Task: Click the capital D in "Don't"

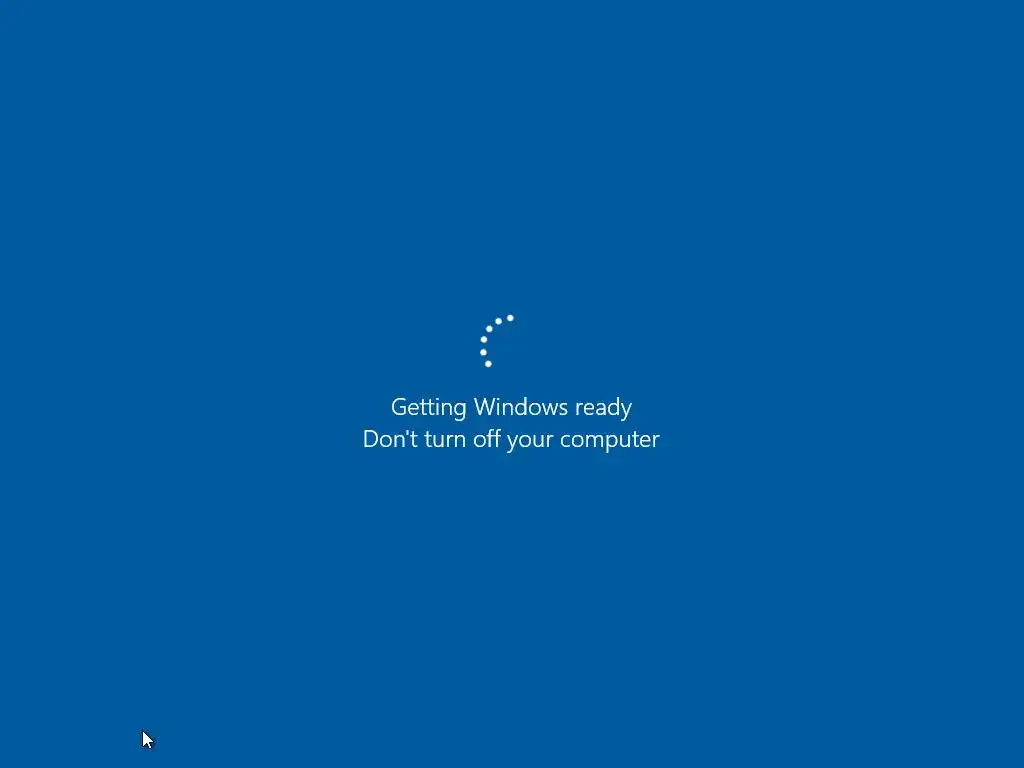Action: click(372, 439)
